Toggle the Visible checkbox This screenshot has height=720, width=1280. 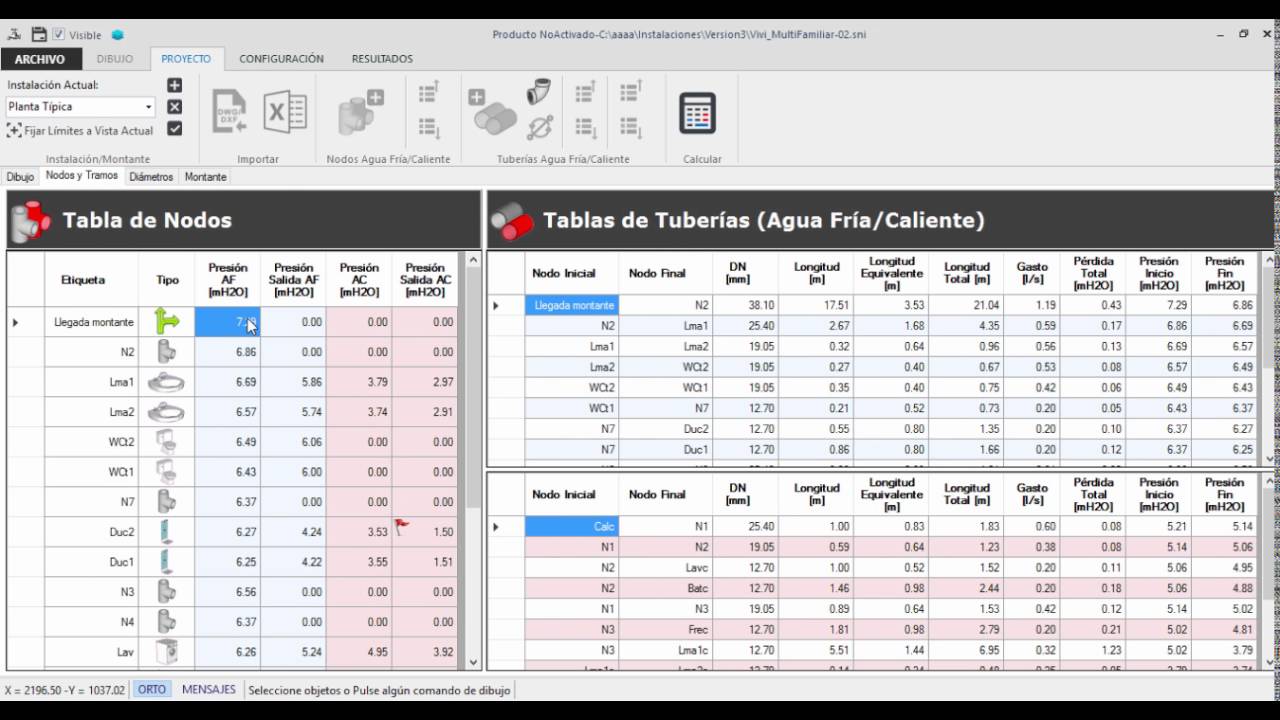pyautogui.click(x=58, y=34)
